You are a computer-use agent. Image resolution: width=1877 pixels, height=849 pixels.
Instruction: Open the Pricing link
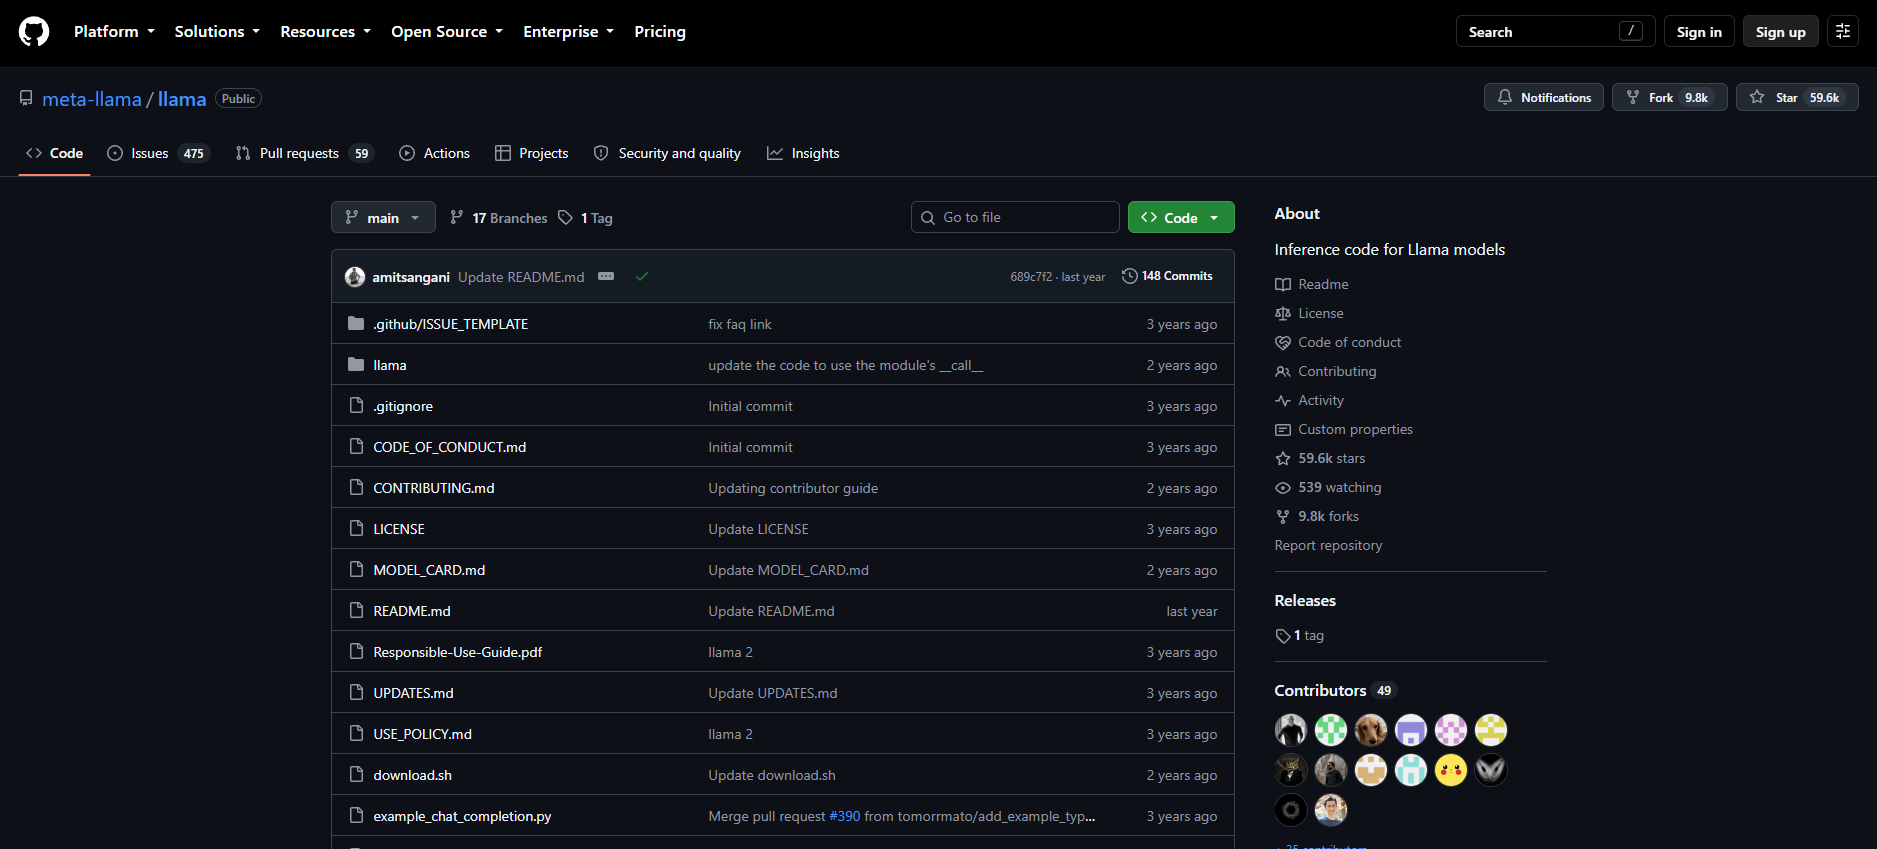click(x=660, y=32)
